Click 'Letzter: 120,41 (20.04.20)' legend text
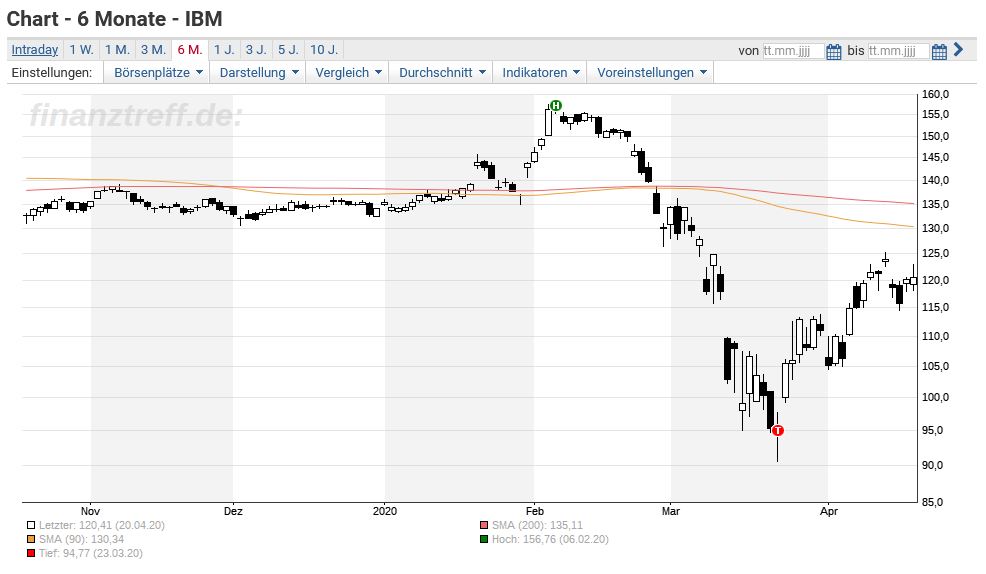 101,525
